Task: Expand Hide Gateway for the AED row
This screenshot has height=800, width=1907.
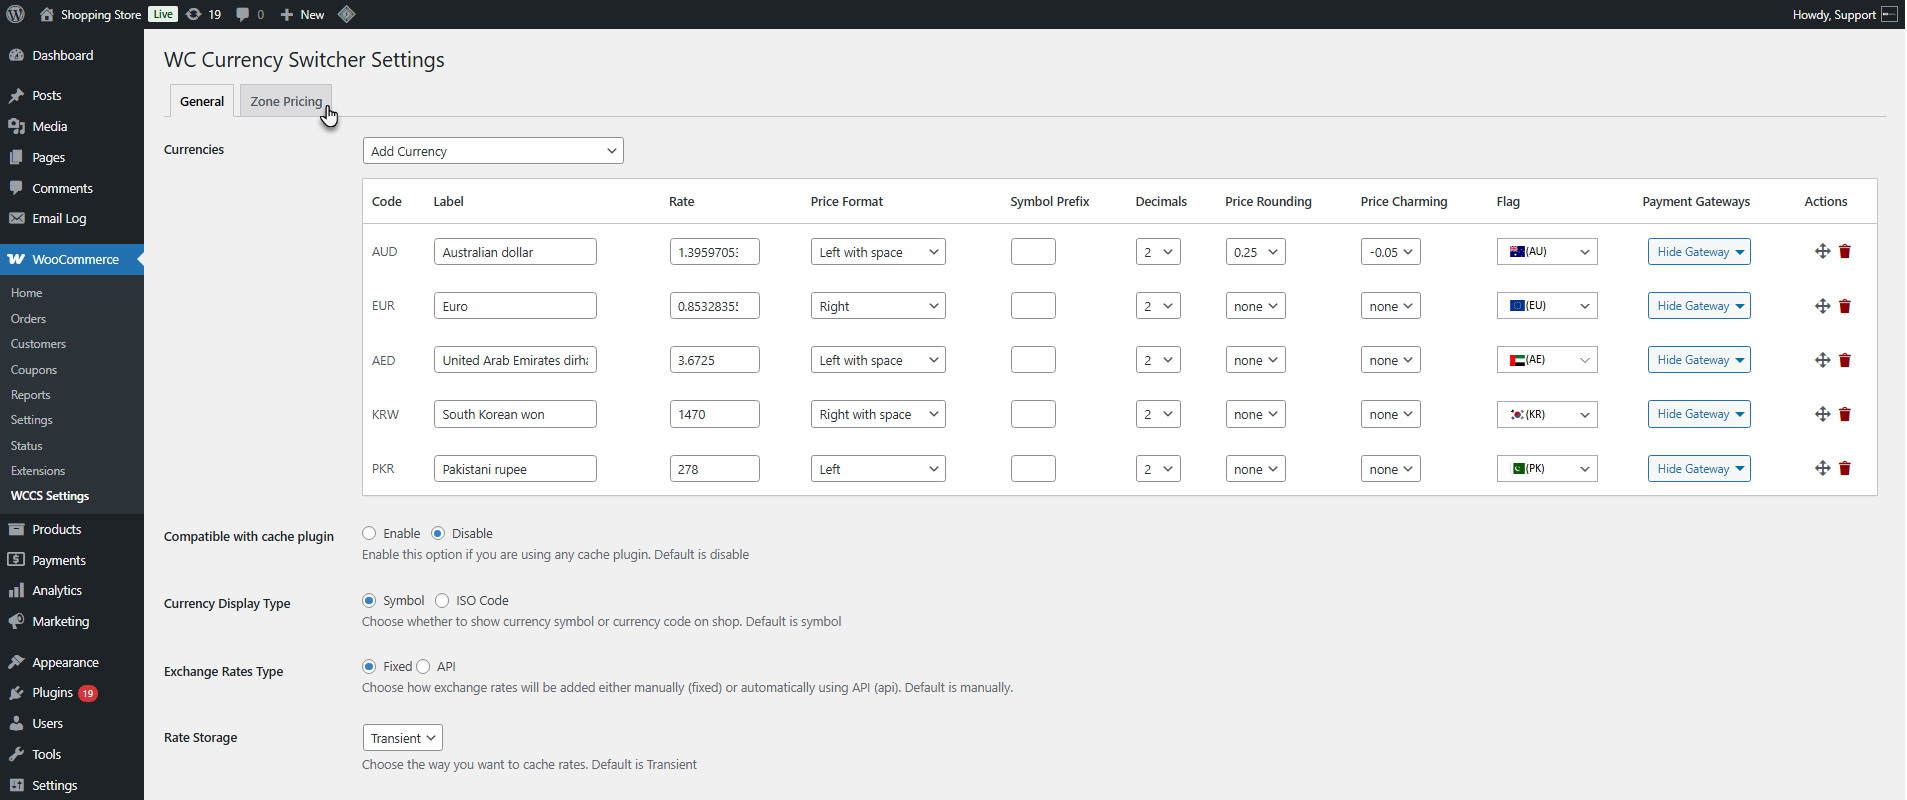Action: point(1699,360)
